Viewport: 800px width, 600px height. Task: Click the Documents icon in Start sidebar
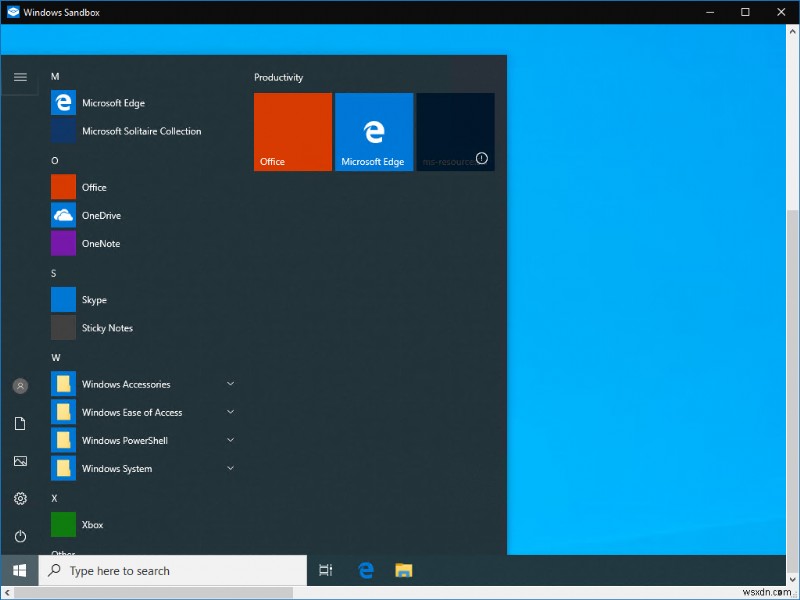19,423
